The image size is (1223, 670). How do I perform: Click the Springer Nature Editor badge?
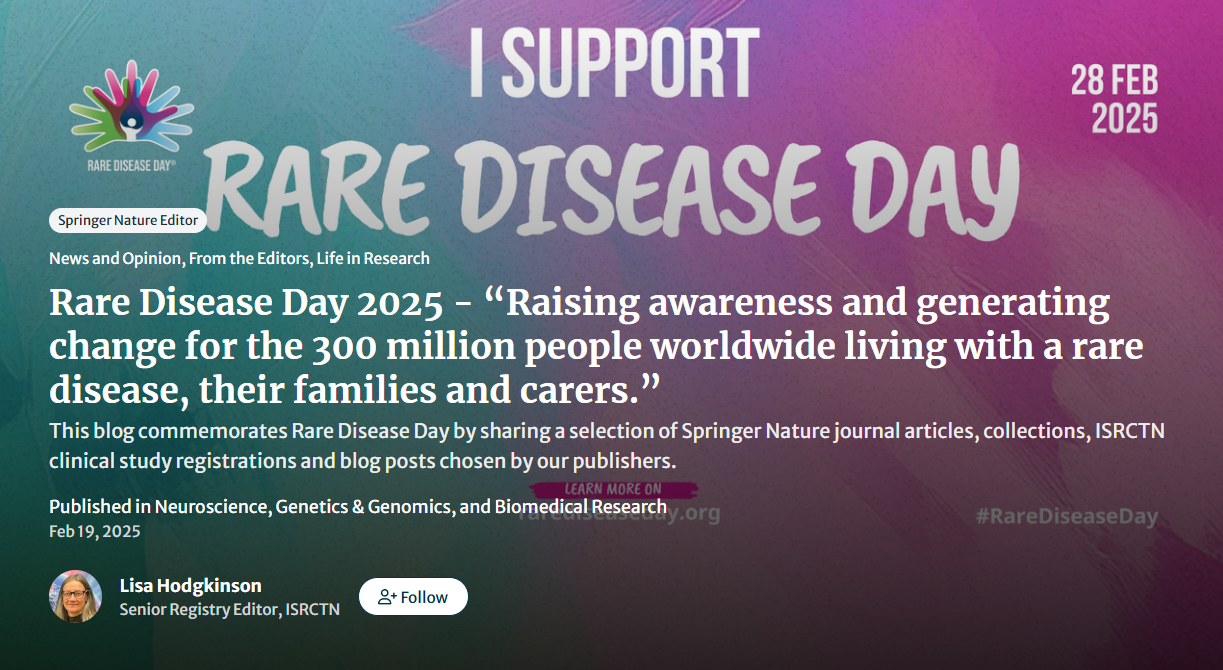click(128, 221)
